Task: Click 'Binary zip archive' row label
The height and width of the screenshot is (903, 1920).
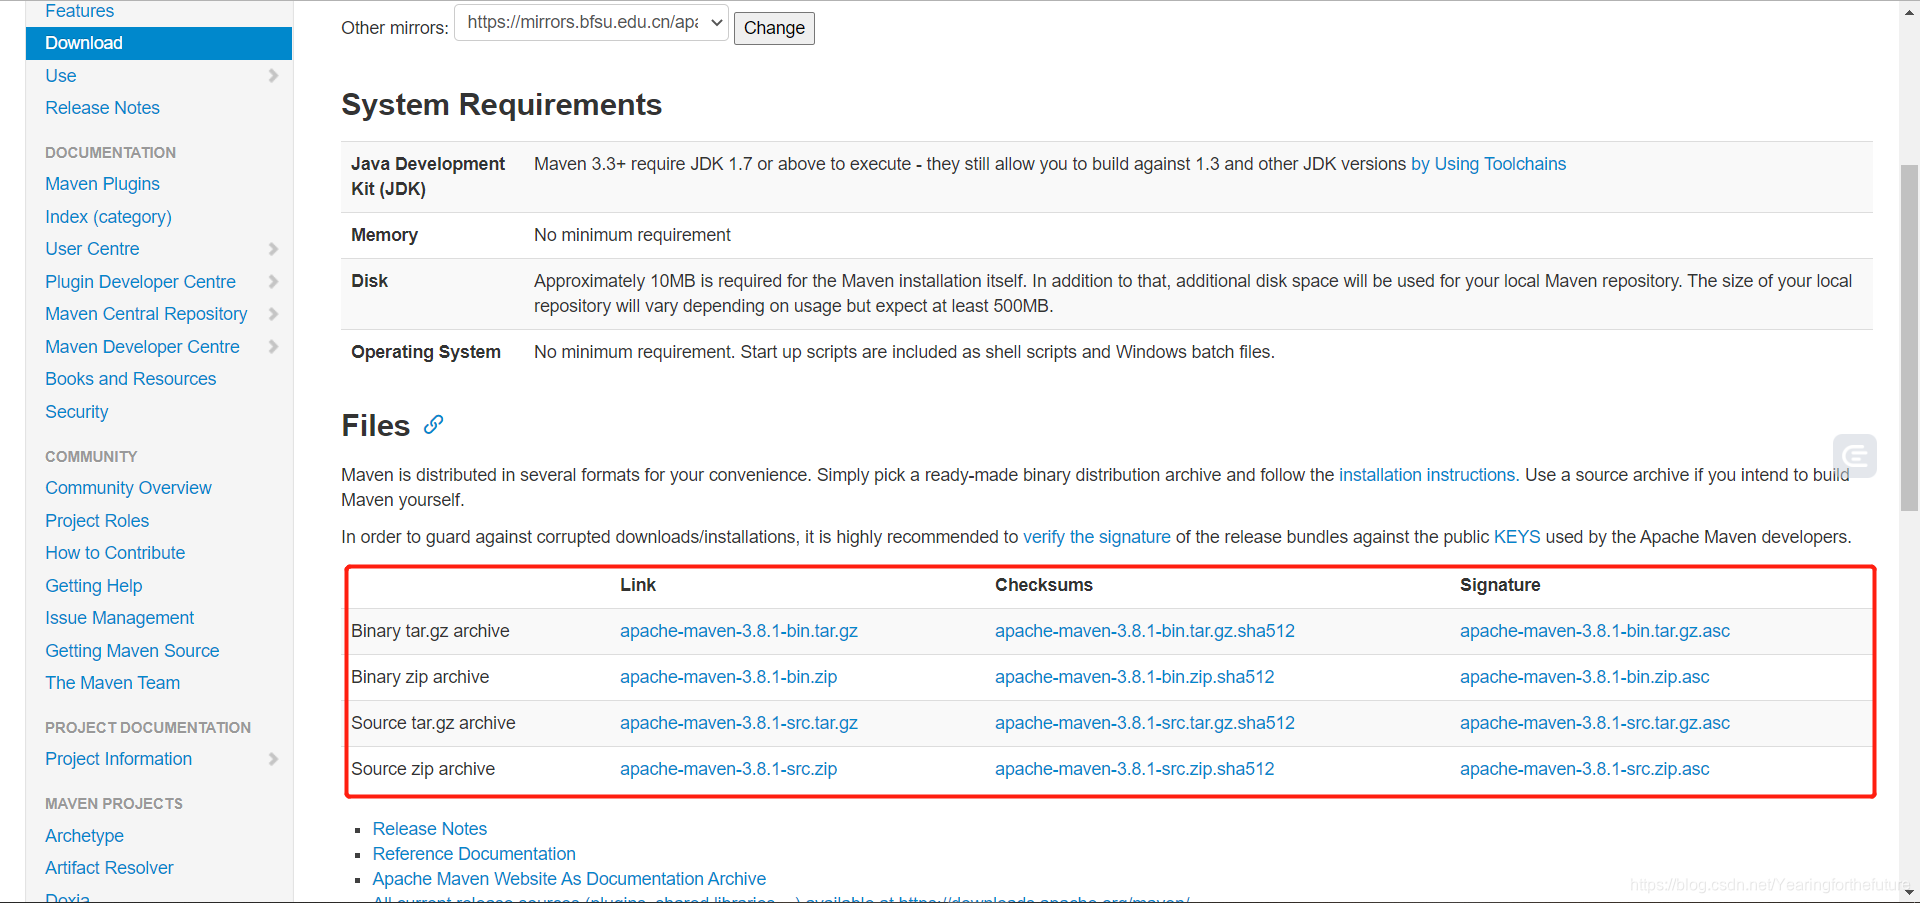Action: [x=420, y=677]
